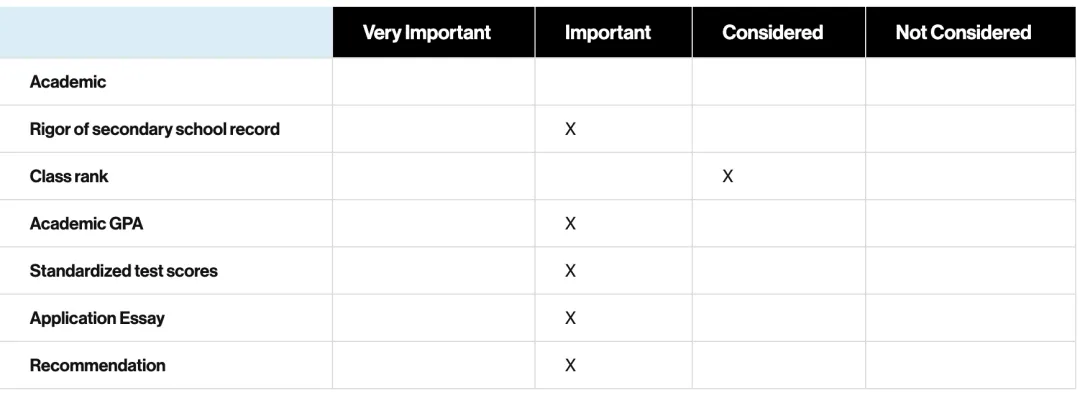The height and width of the screenshot is (398, 1080).
Task: Click the X for Standardized test scores
Action: tap(570, 271)
